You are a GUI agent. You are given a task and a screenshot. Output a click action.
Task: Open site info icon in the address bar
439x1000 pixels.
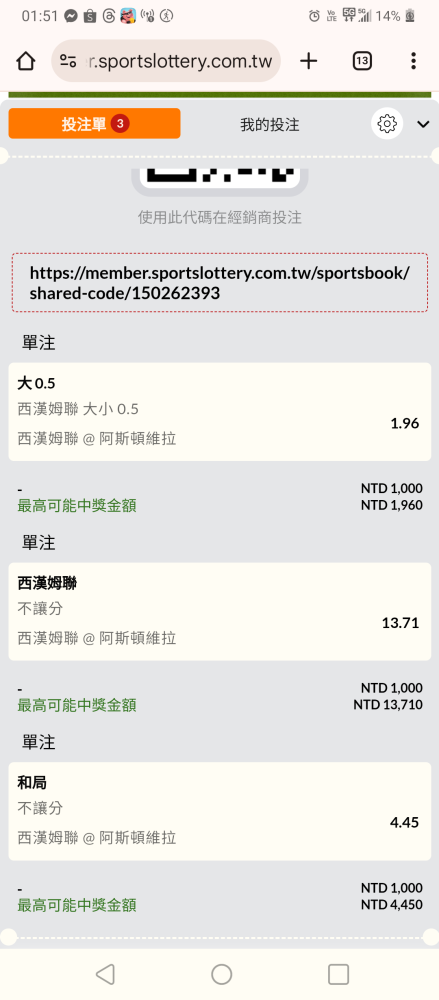pos(68,61)
